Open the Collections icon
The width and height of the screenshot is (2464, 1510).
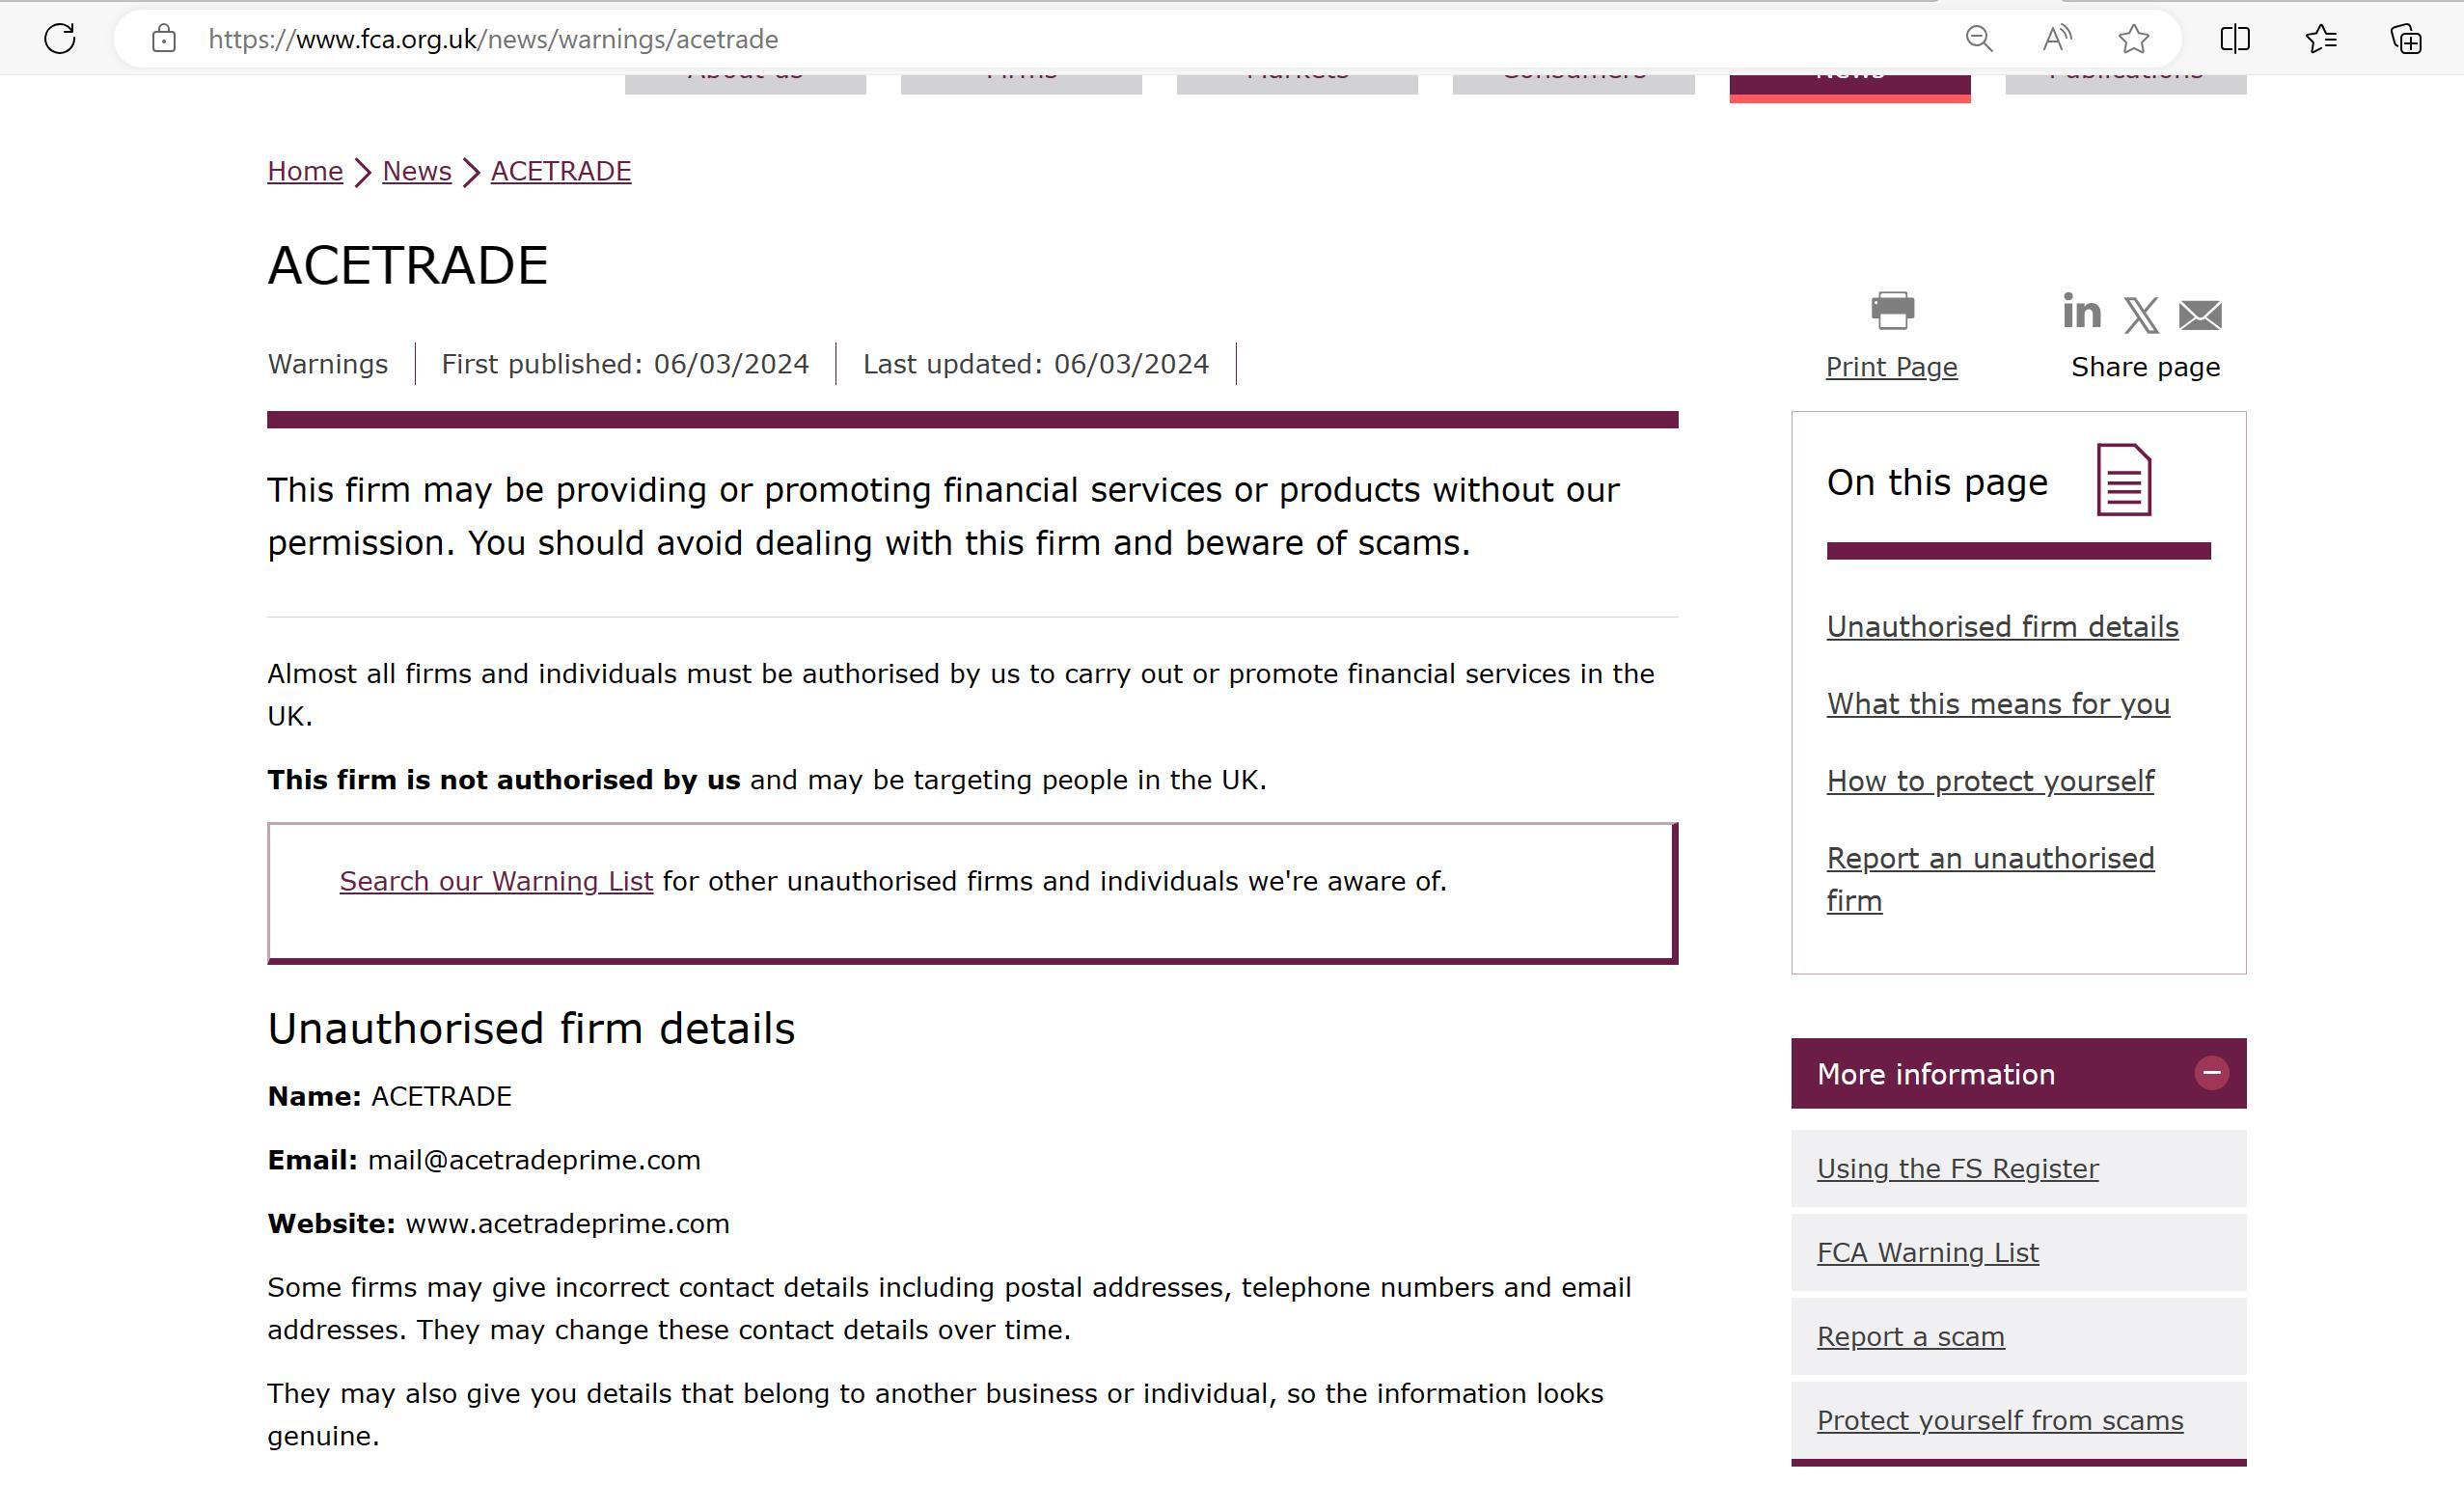2406,39
